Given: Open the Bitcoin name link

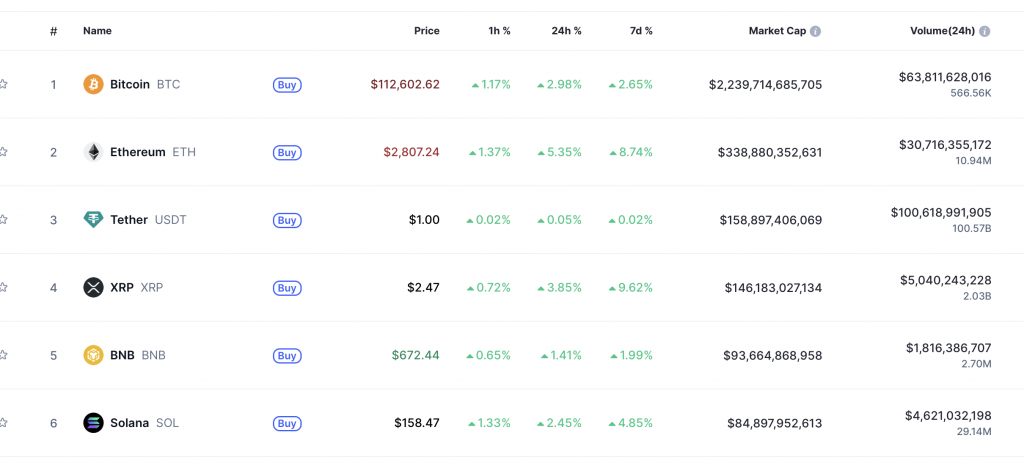Looking at the screenshot, I should coord(130,84).
